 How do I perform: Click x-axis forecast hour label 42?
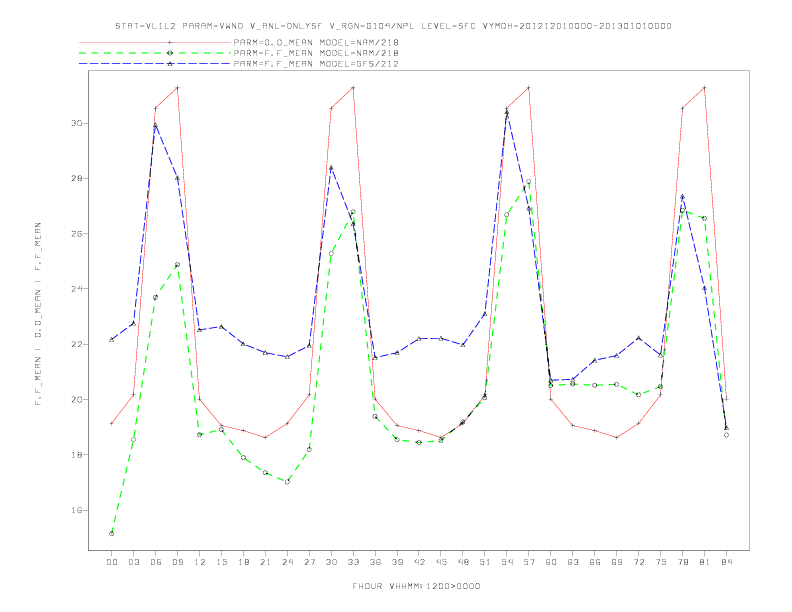pyautogui.click(x=419, y=562)
